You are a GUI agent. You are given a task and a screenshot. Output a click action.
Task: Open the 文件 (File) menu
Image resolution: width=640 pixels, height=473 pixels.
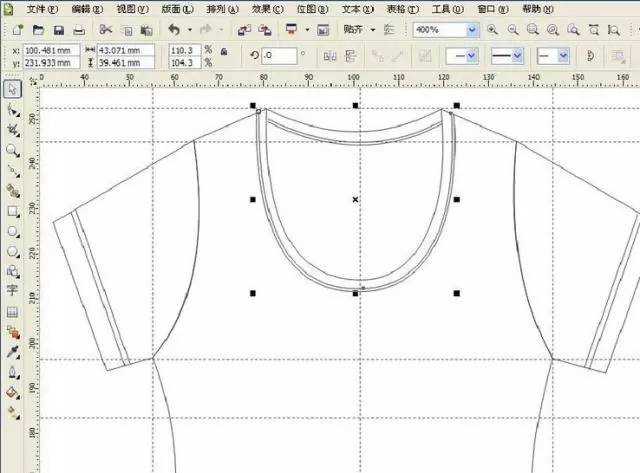click(x=41, y=8)
